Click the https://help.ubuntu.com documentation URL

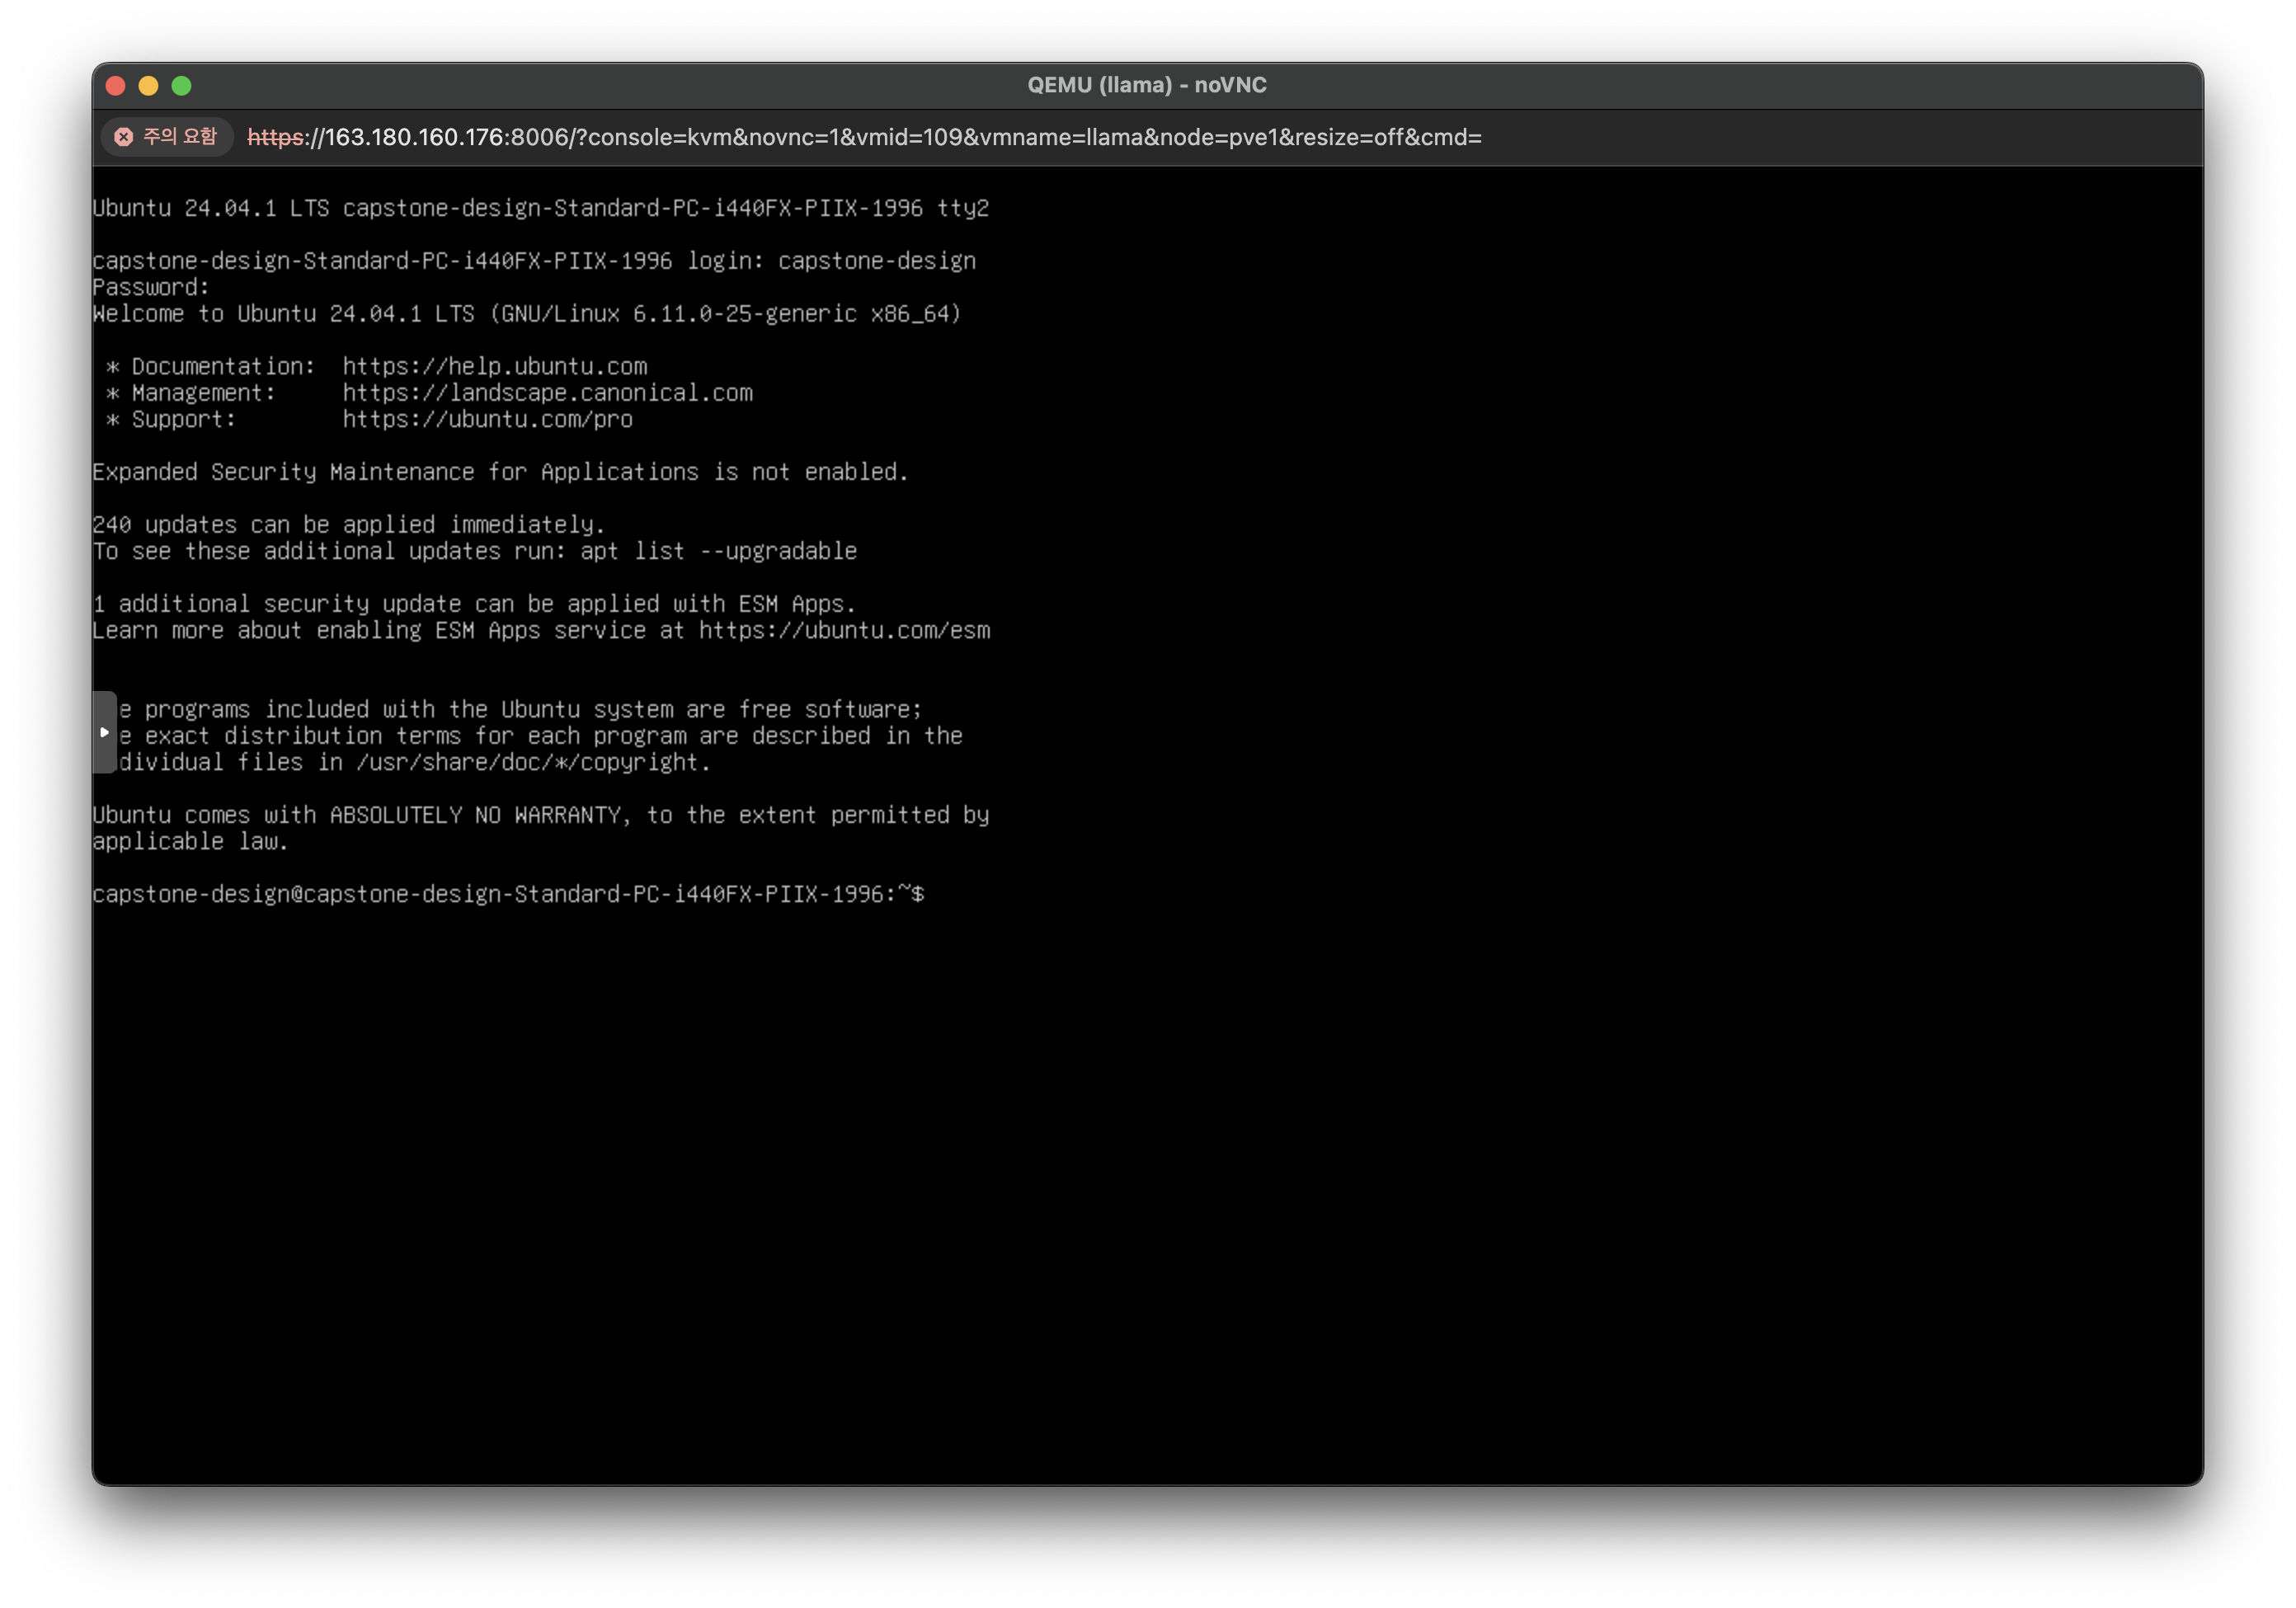(495, 367)
